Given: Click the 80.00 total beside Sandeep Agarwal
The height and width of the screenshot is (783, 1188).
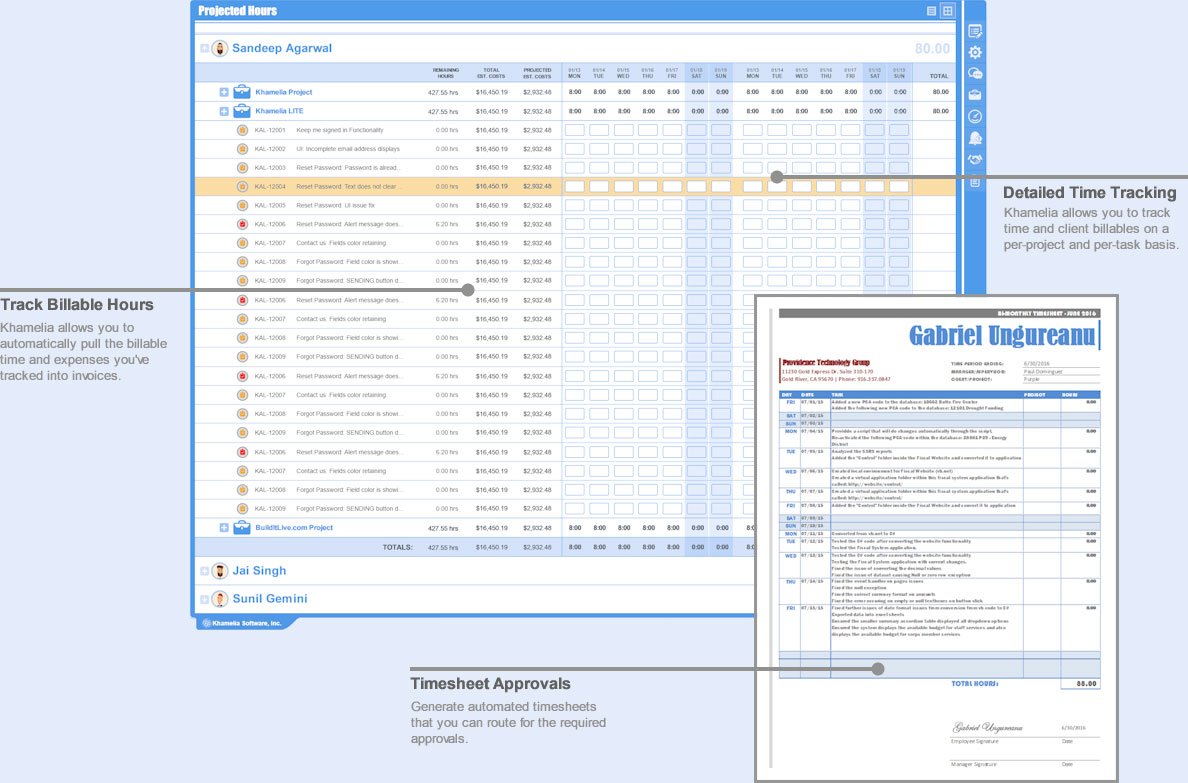Looking at the screenshot, I should coord(932,49).
